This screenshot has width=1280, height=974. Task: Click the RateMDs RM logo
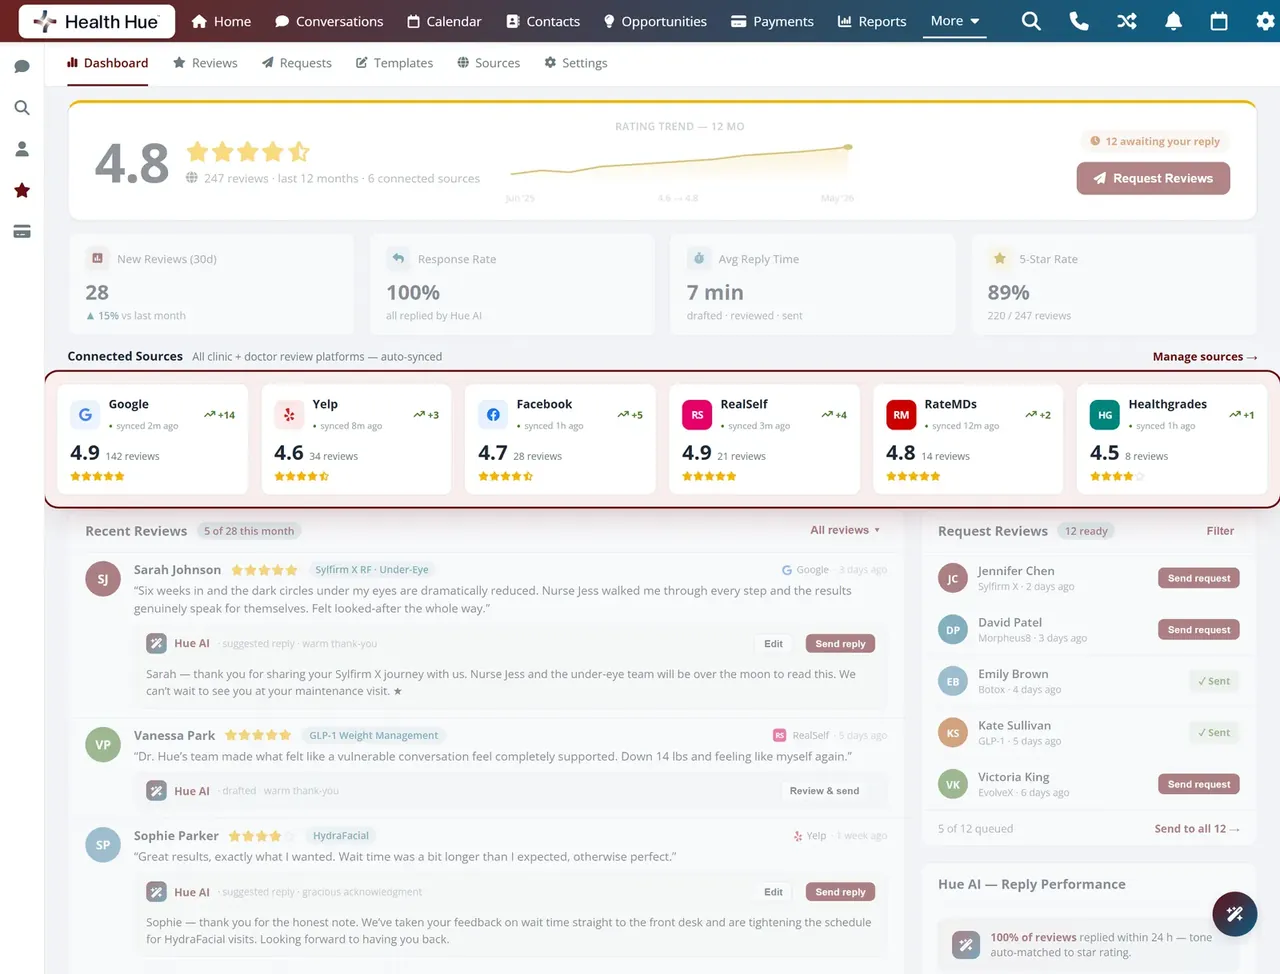(x=901, y=414)
